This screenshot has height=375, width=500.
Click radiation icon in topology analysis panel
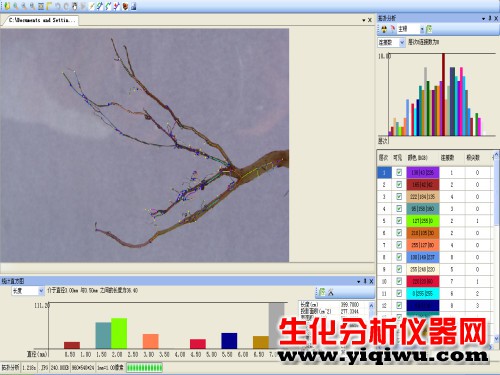click(x=384, y=29)
